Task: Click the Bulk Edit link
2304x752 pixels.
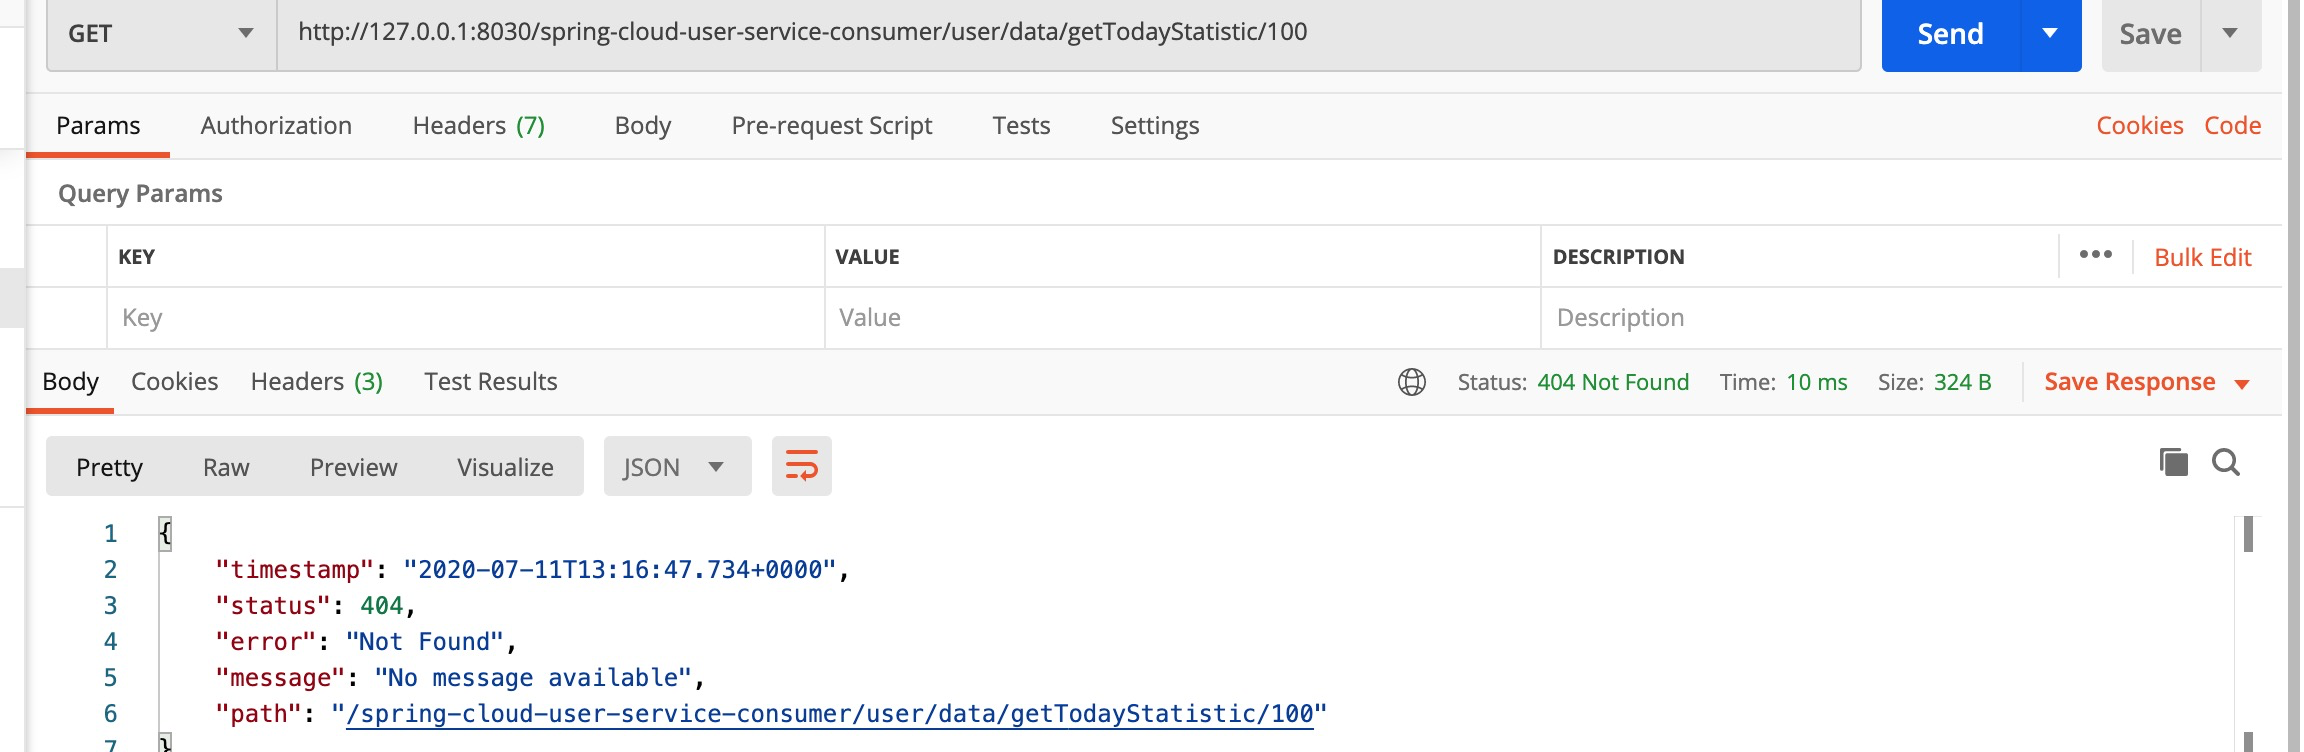Action: pyautogui.click(x=2202, y=257)
